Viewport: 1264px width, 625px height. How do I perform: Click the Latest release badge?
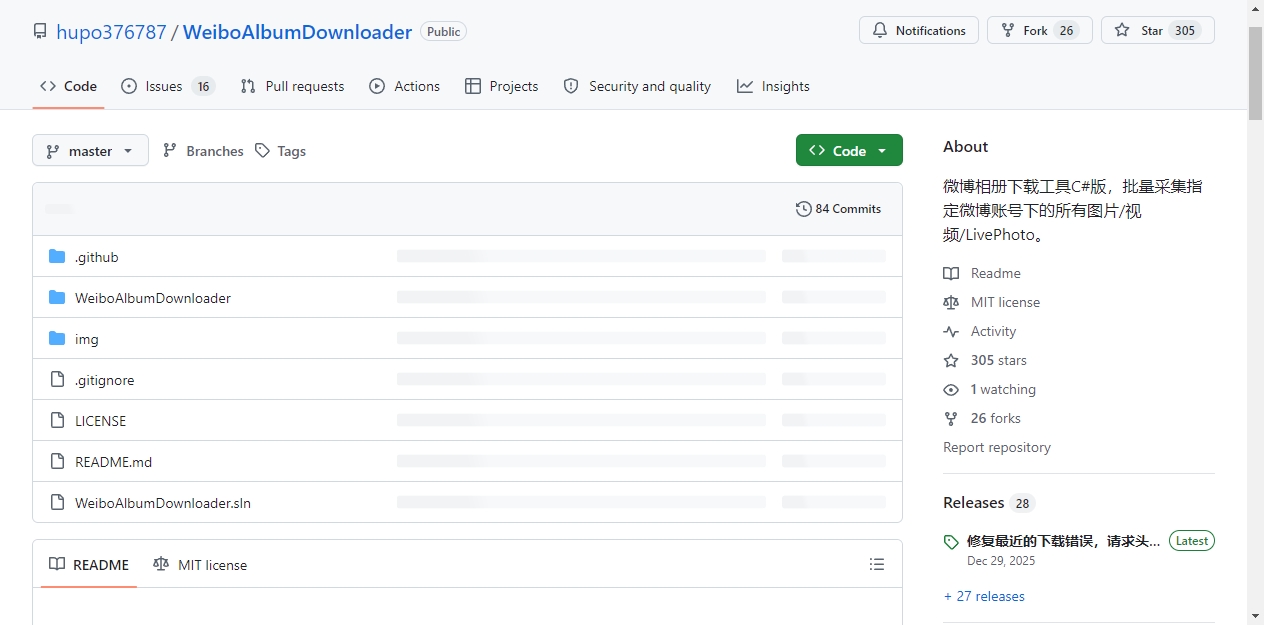coord(1191,541)
